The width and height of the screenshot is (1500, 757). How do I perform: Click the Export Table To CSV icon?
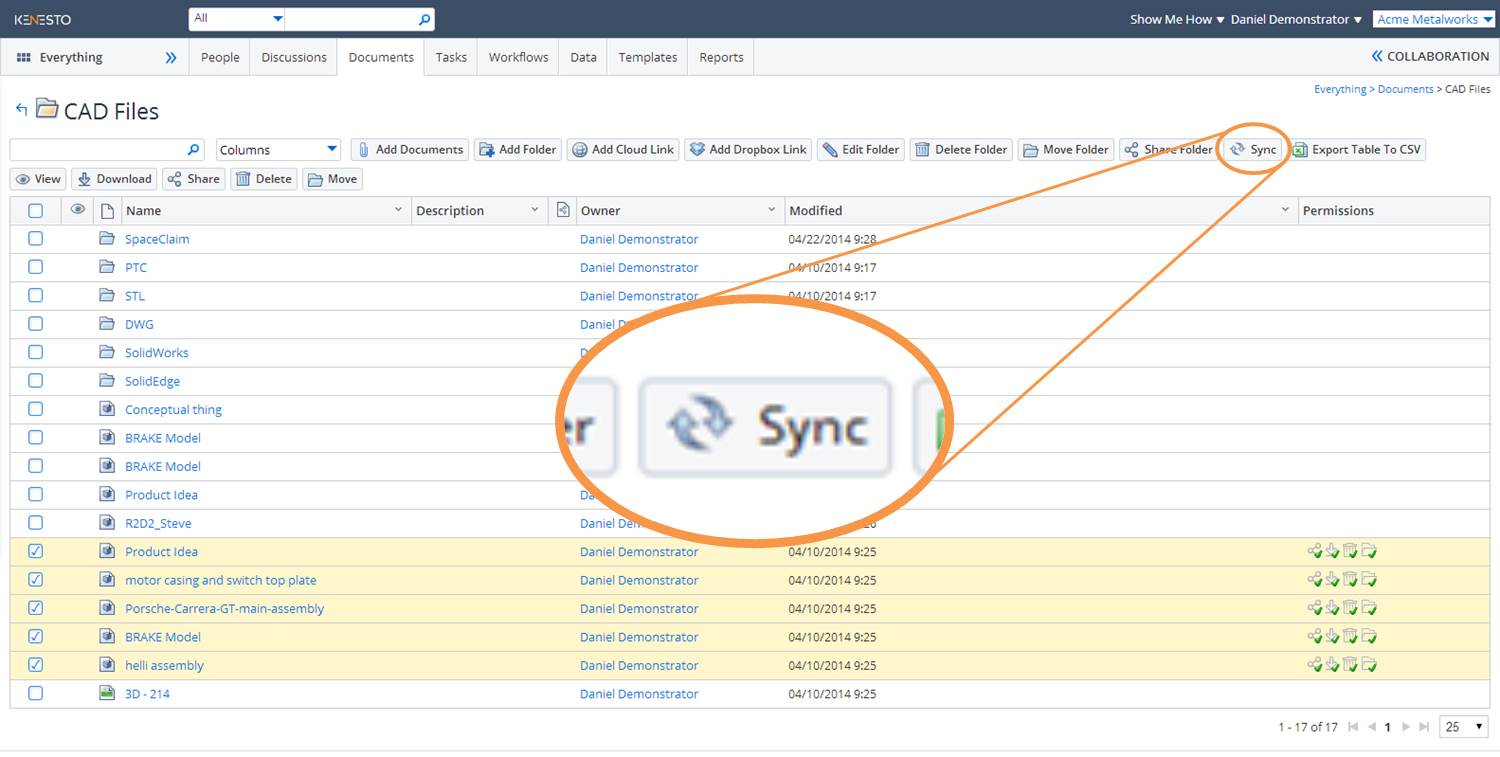(1300, 149)
